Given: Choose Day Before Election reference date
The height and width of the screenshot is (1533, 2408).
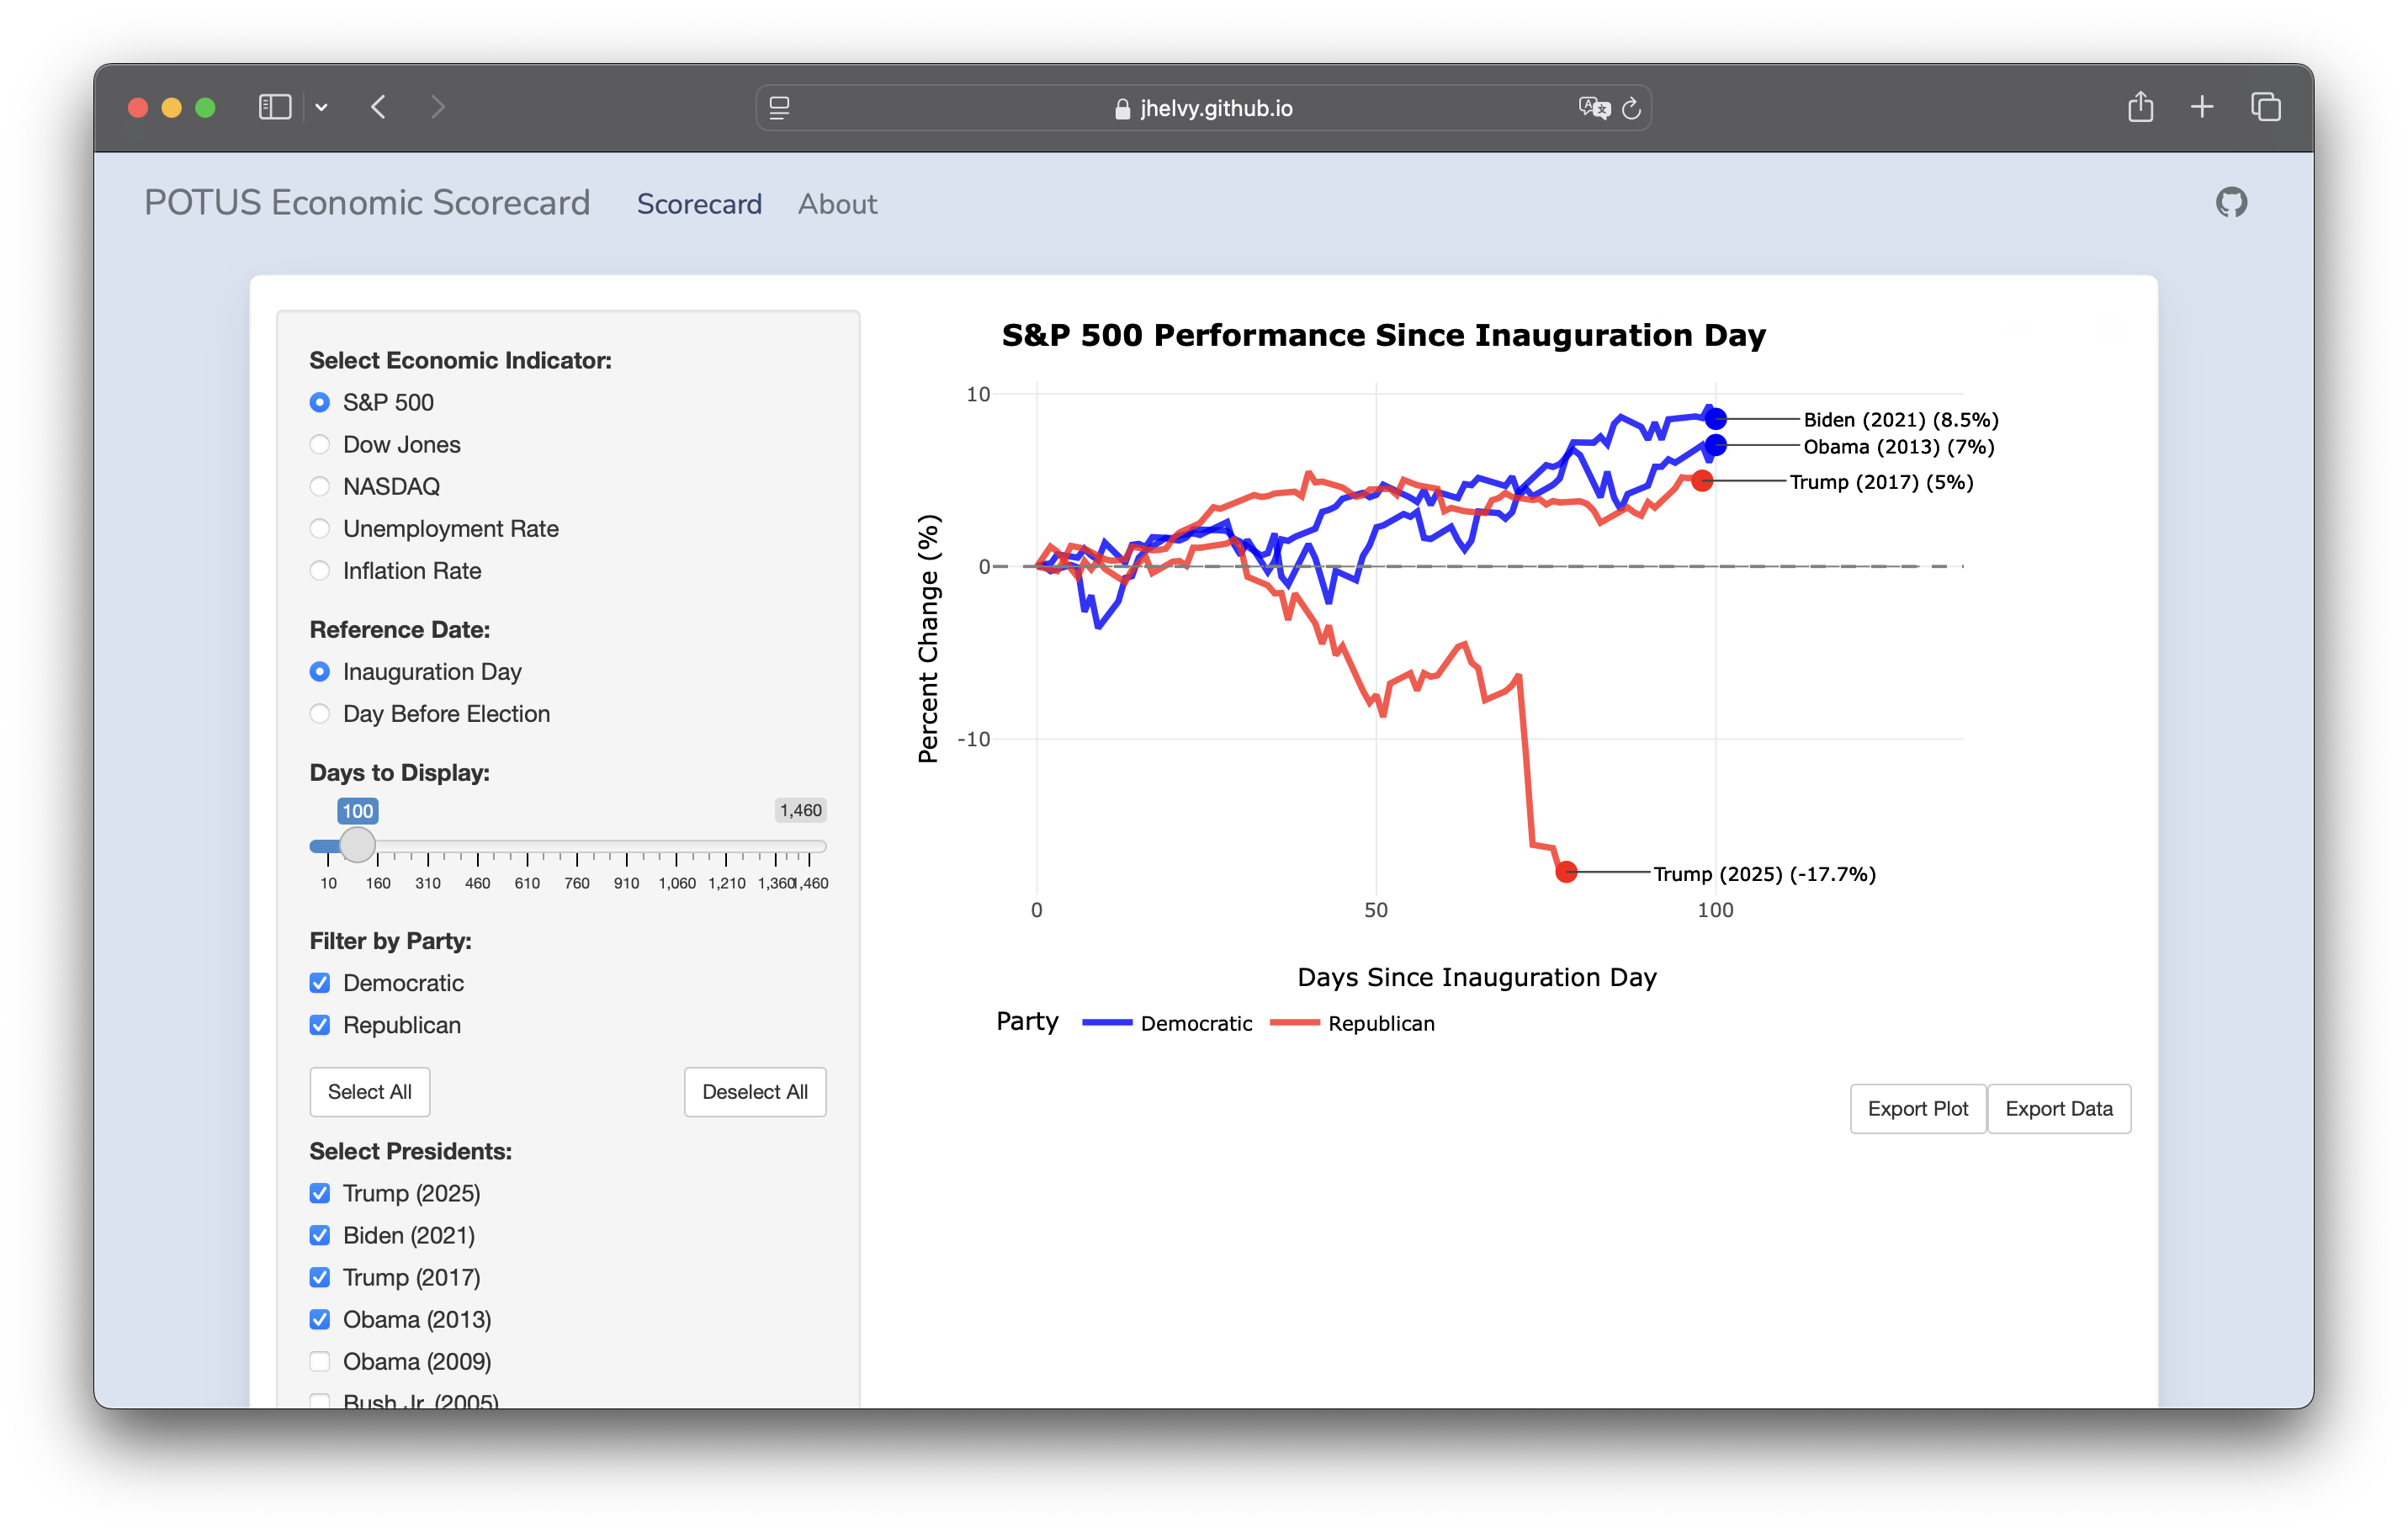Looking at the screenshot, I should pos(320,714).
